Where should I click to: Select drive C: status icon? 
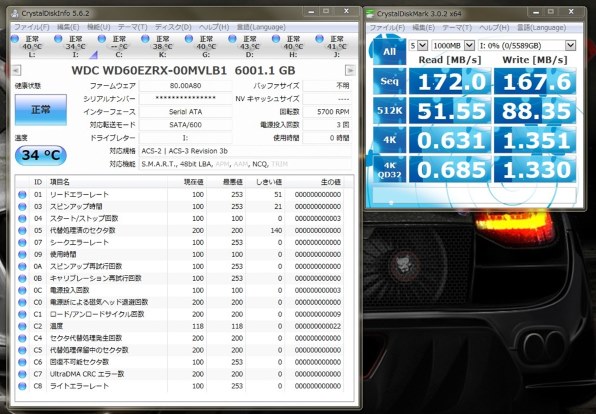102,39
